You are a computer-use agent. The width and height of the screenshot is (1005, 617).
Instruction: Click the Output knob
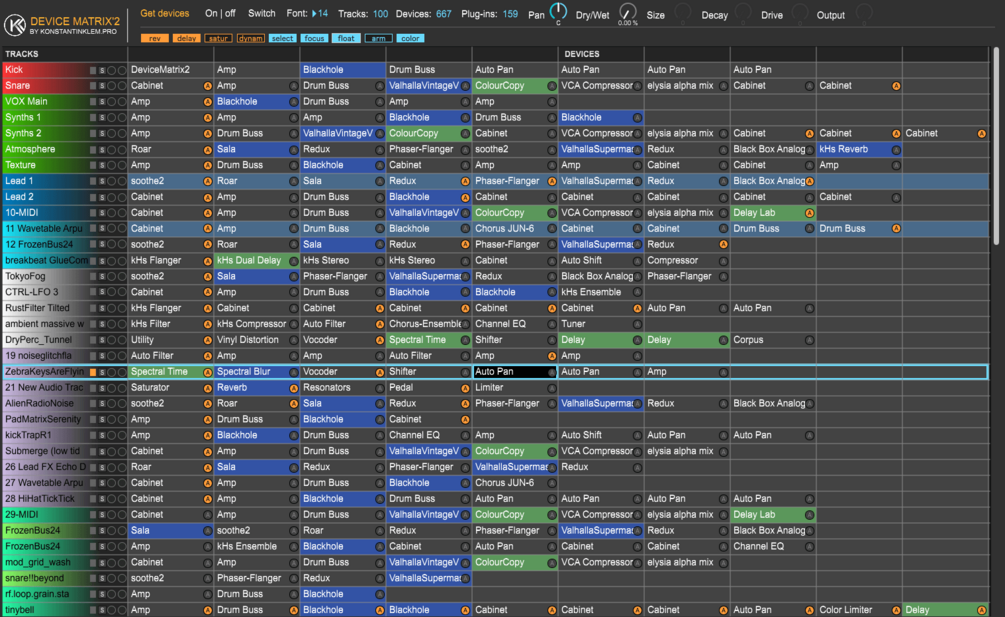pos(863,12)
